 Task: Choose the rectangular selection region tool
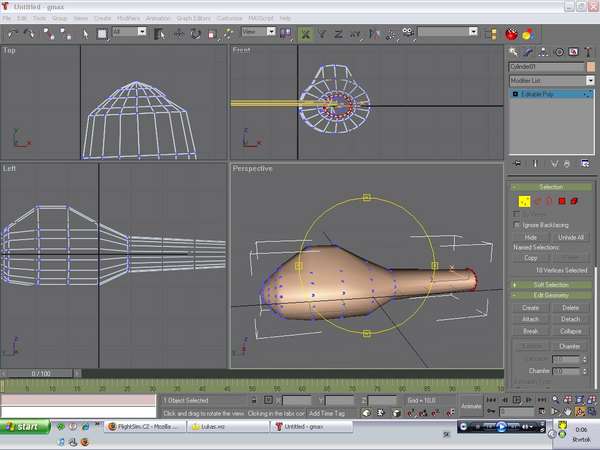point(102,34)
